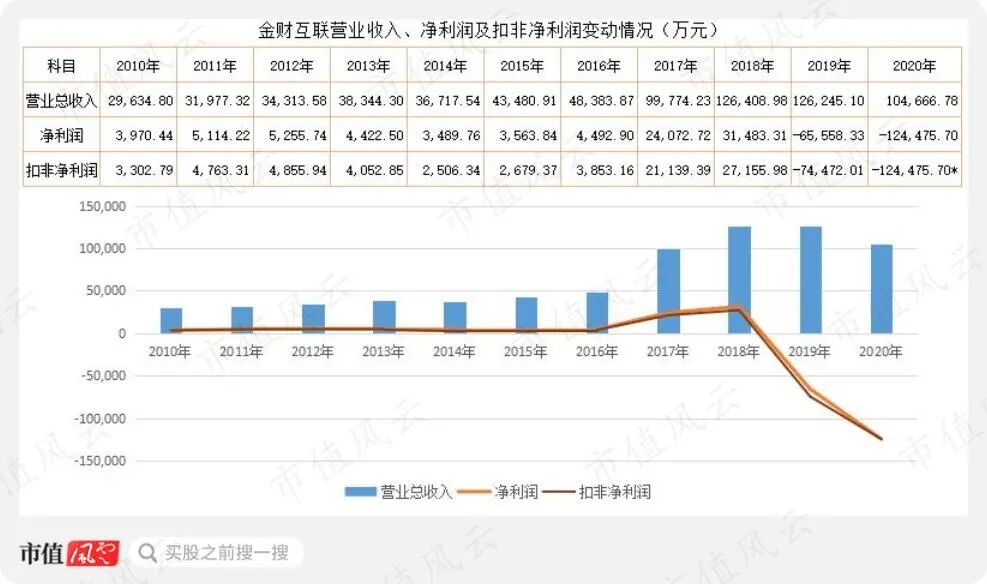
Task: Click the 2013年 table header cell
Action: pyautogui.click(x=369, y=65)
